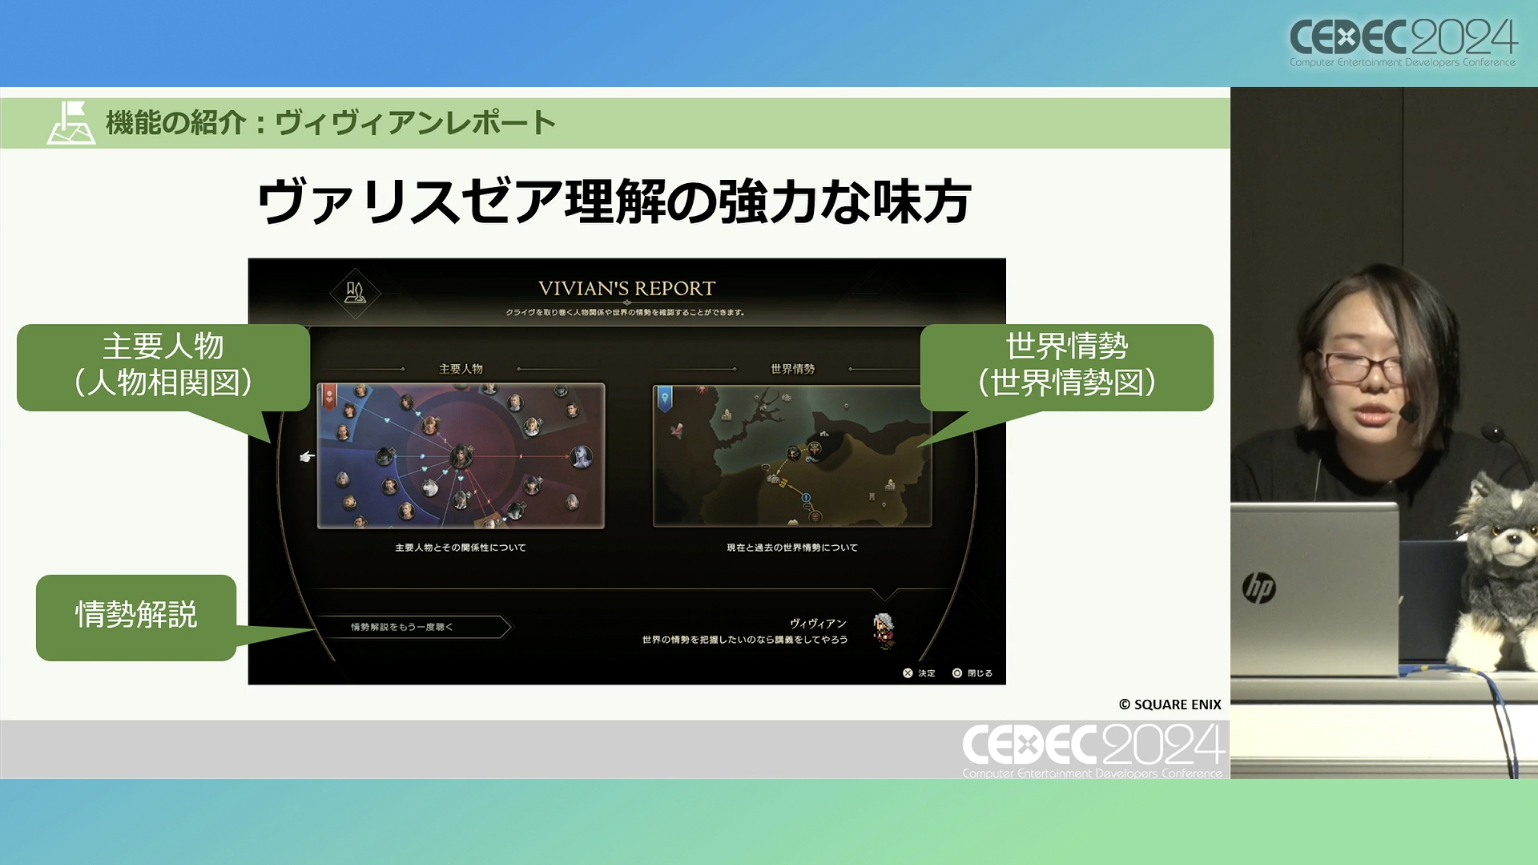Viewport: 1538px width, 865px height.
Task: Click the red bookmark on the 主要人物 image
Action: (x=329, y=397)
